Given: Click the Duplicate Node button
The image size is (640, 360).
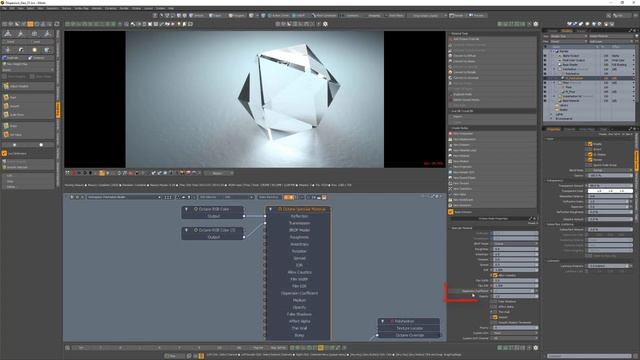Looking at the screenshot, I should (x=493, y=94).
